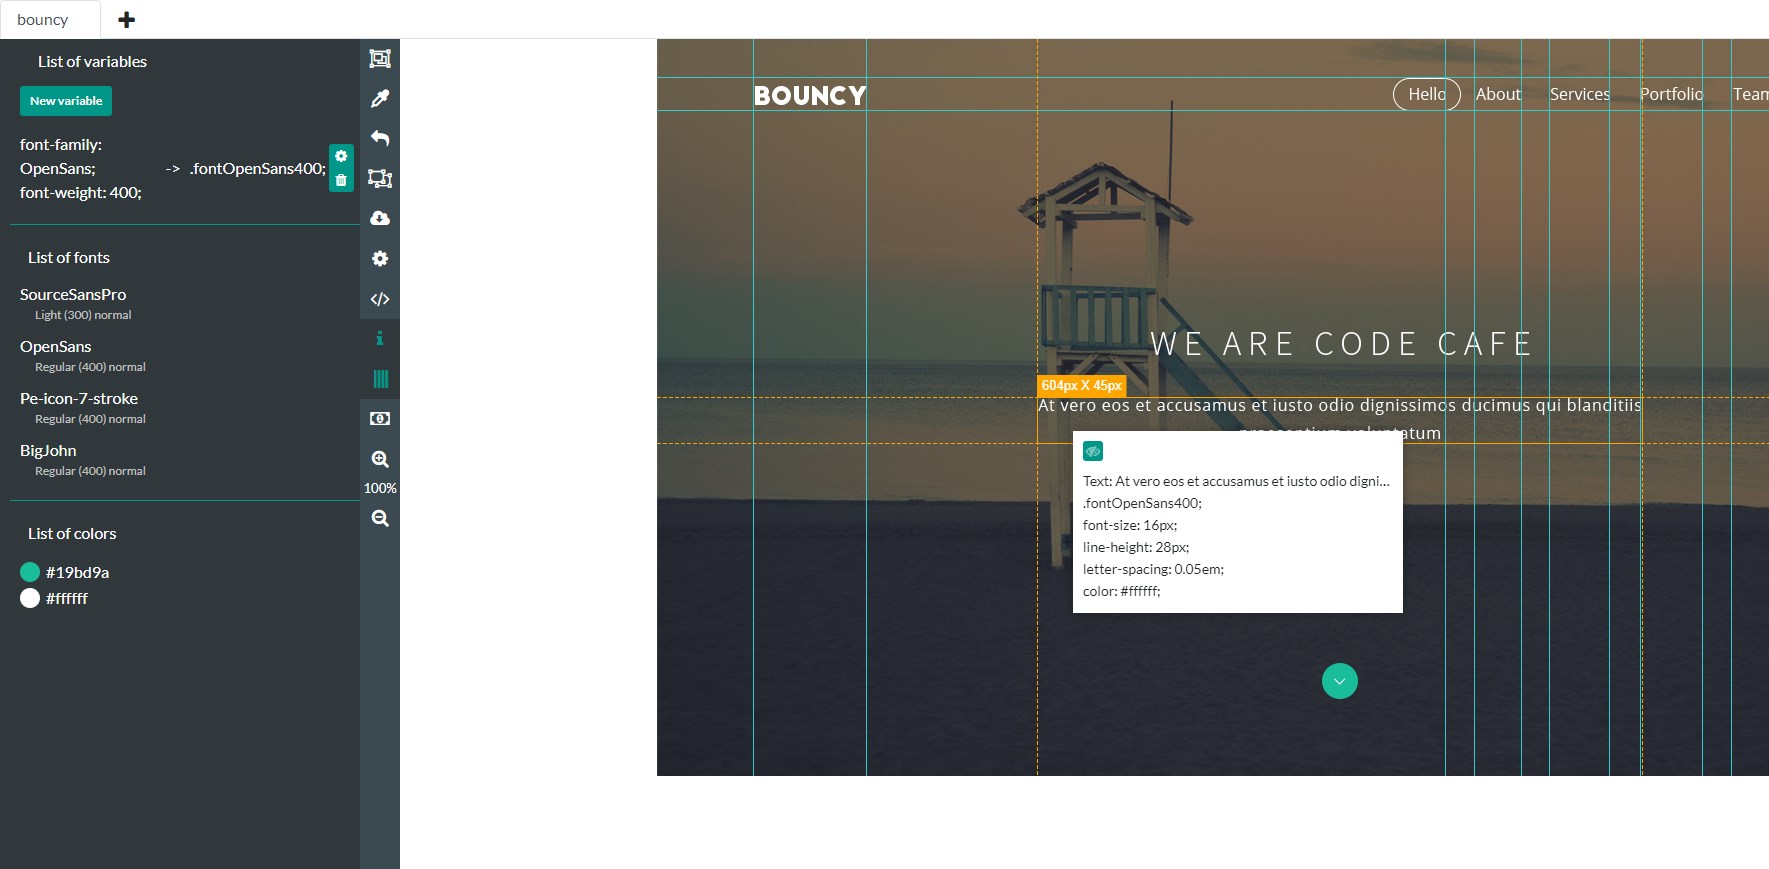Click the #ffffff white color swatch
This screenshot has height=869, width=1769.
[30, 598]
